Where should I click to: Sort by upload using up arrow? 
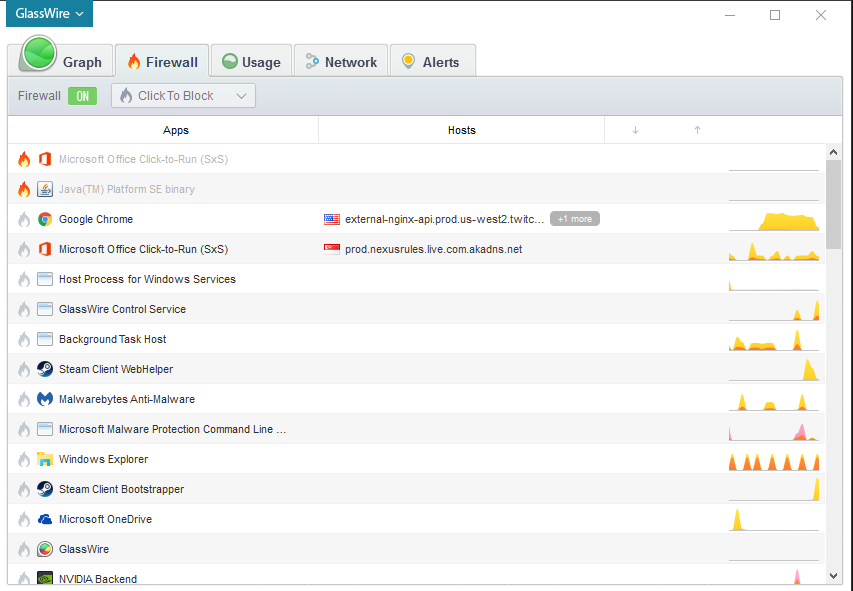tap(697, 130)
